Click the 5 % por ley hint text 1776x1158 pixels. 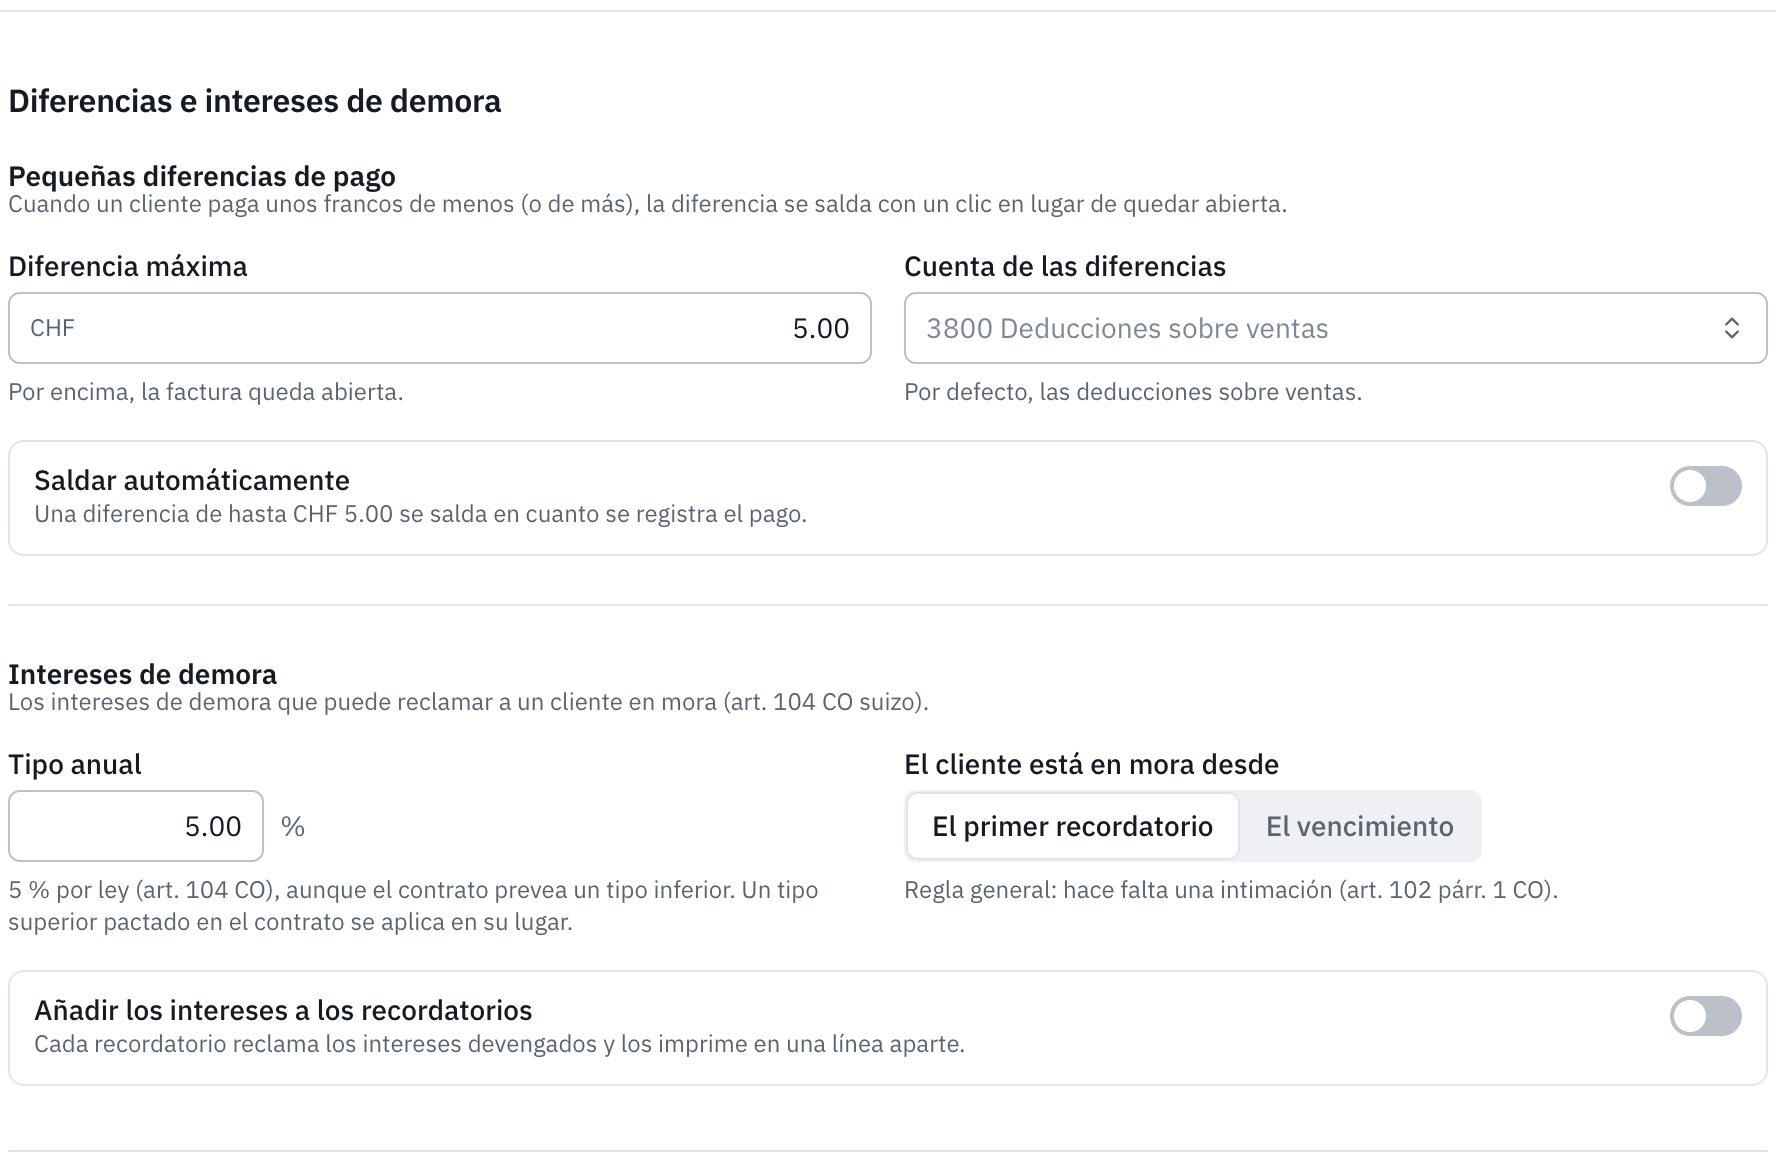413,906
